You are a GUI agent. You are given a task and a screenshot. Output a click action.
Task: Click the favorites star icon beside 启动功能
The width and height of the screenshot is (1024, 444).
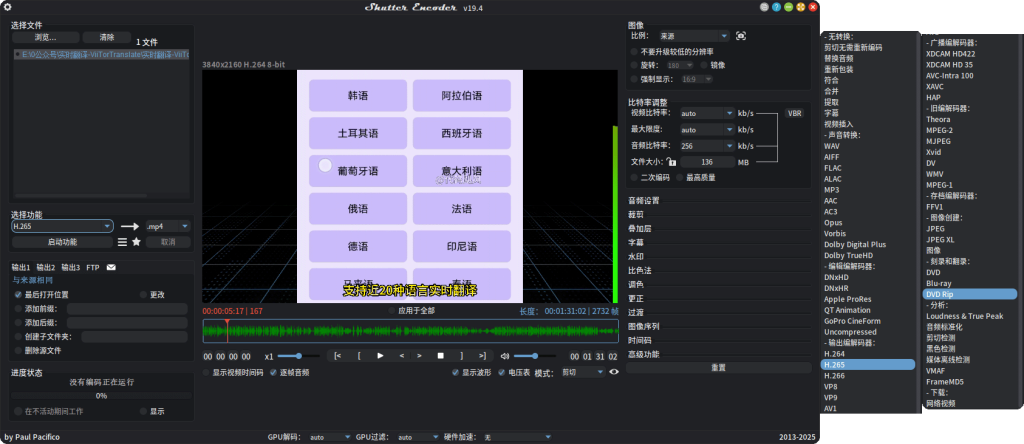tap(136, 242)
